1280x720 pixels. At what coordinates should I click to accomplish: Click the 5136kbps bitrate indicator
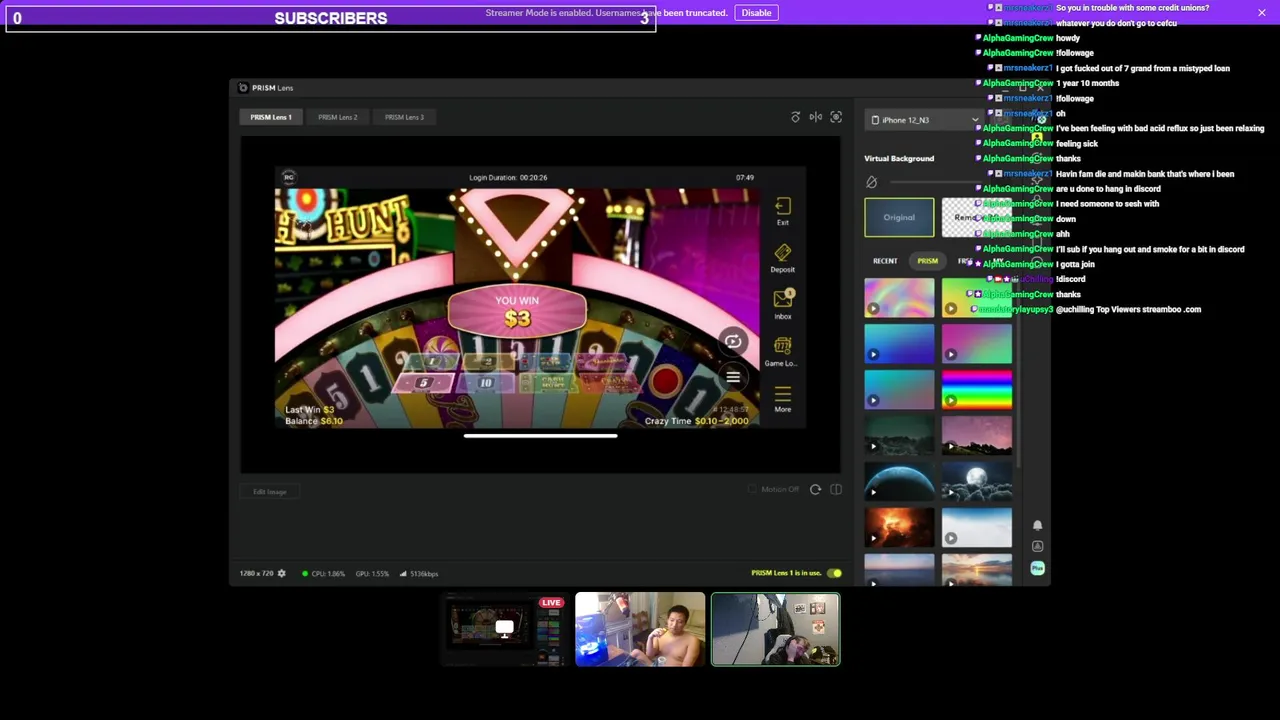click(419, 574)
